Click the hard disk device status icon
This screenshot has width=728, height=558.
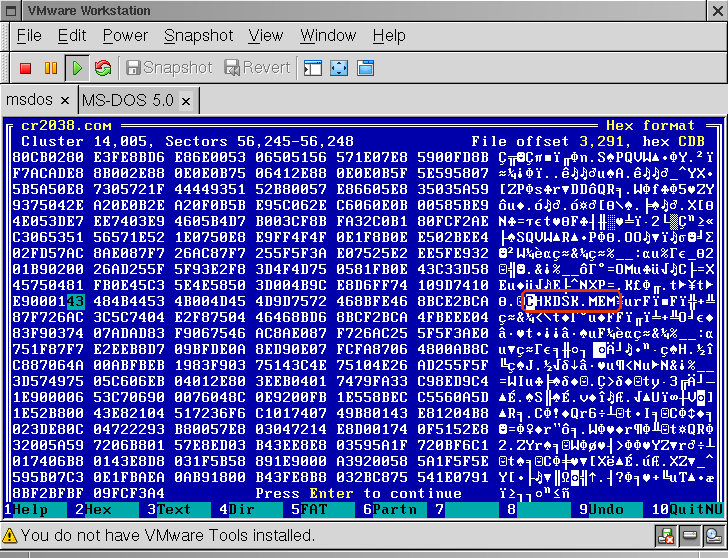(689, 536)
